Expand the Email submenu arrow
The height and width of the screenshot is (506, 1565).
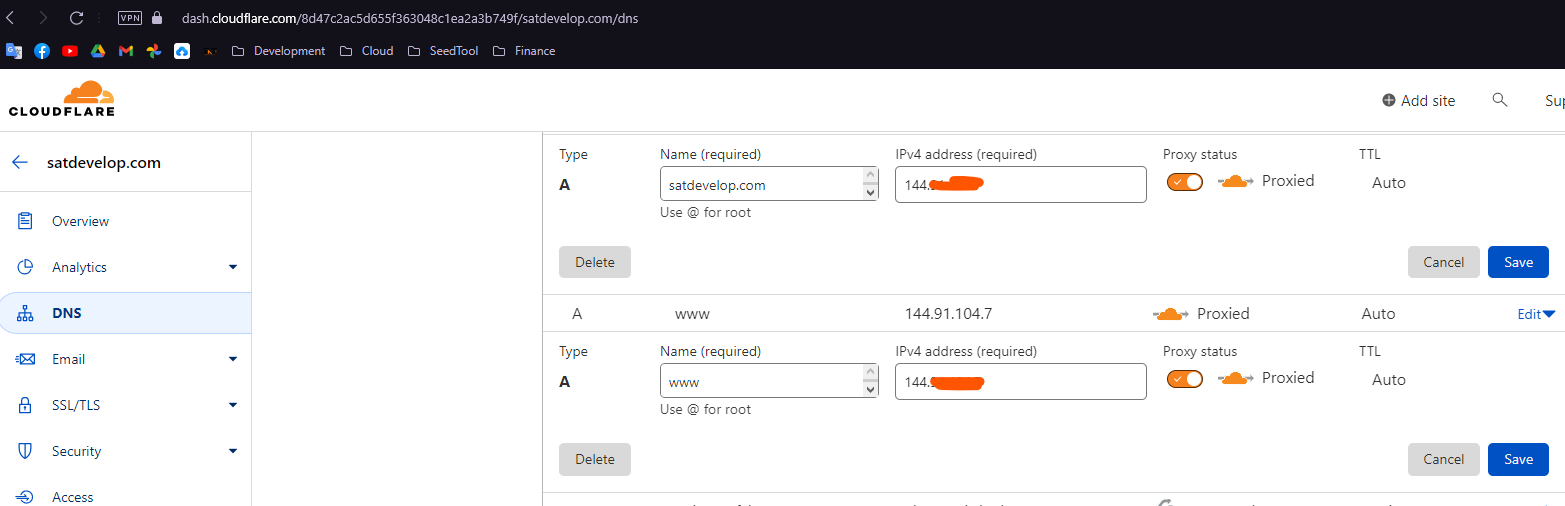[x=233, y=359]
